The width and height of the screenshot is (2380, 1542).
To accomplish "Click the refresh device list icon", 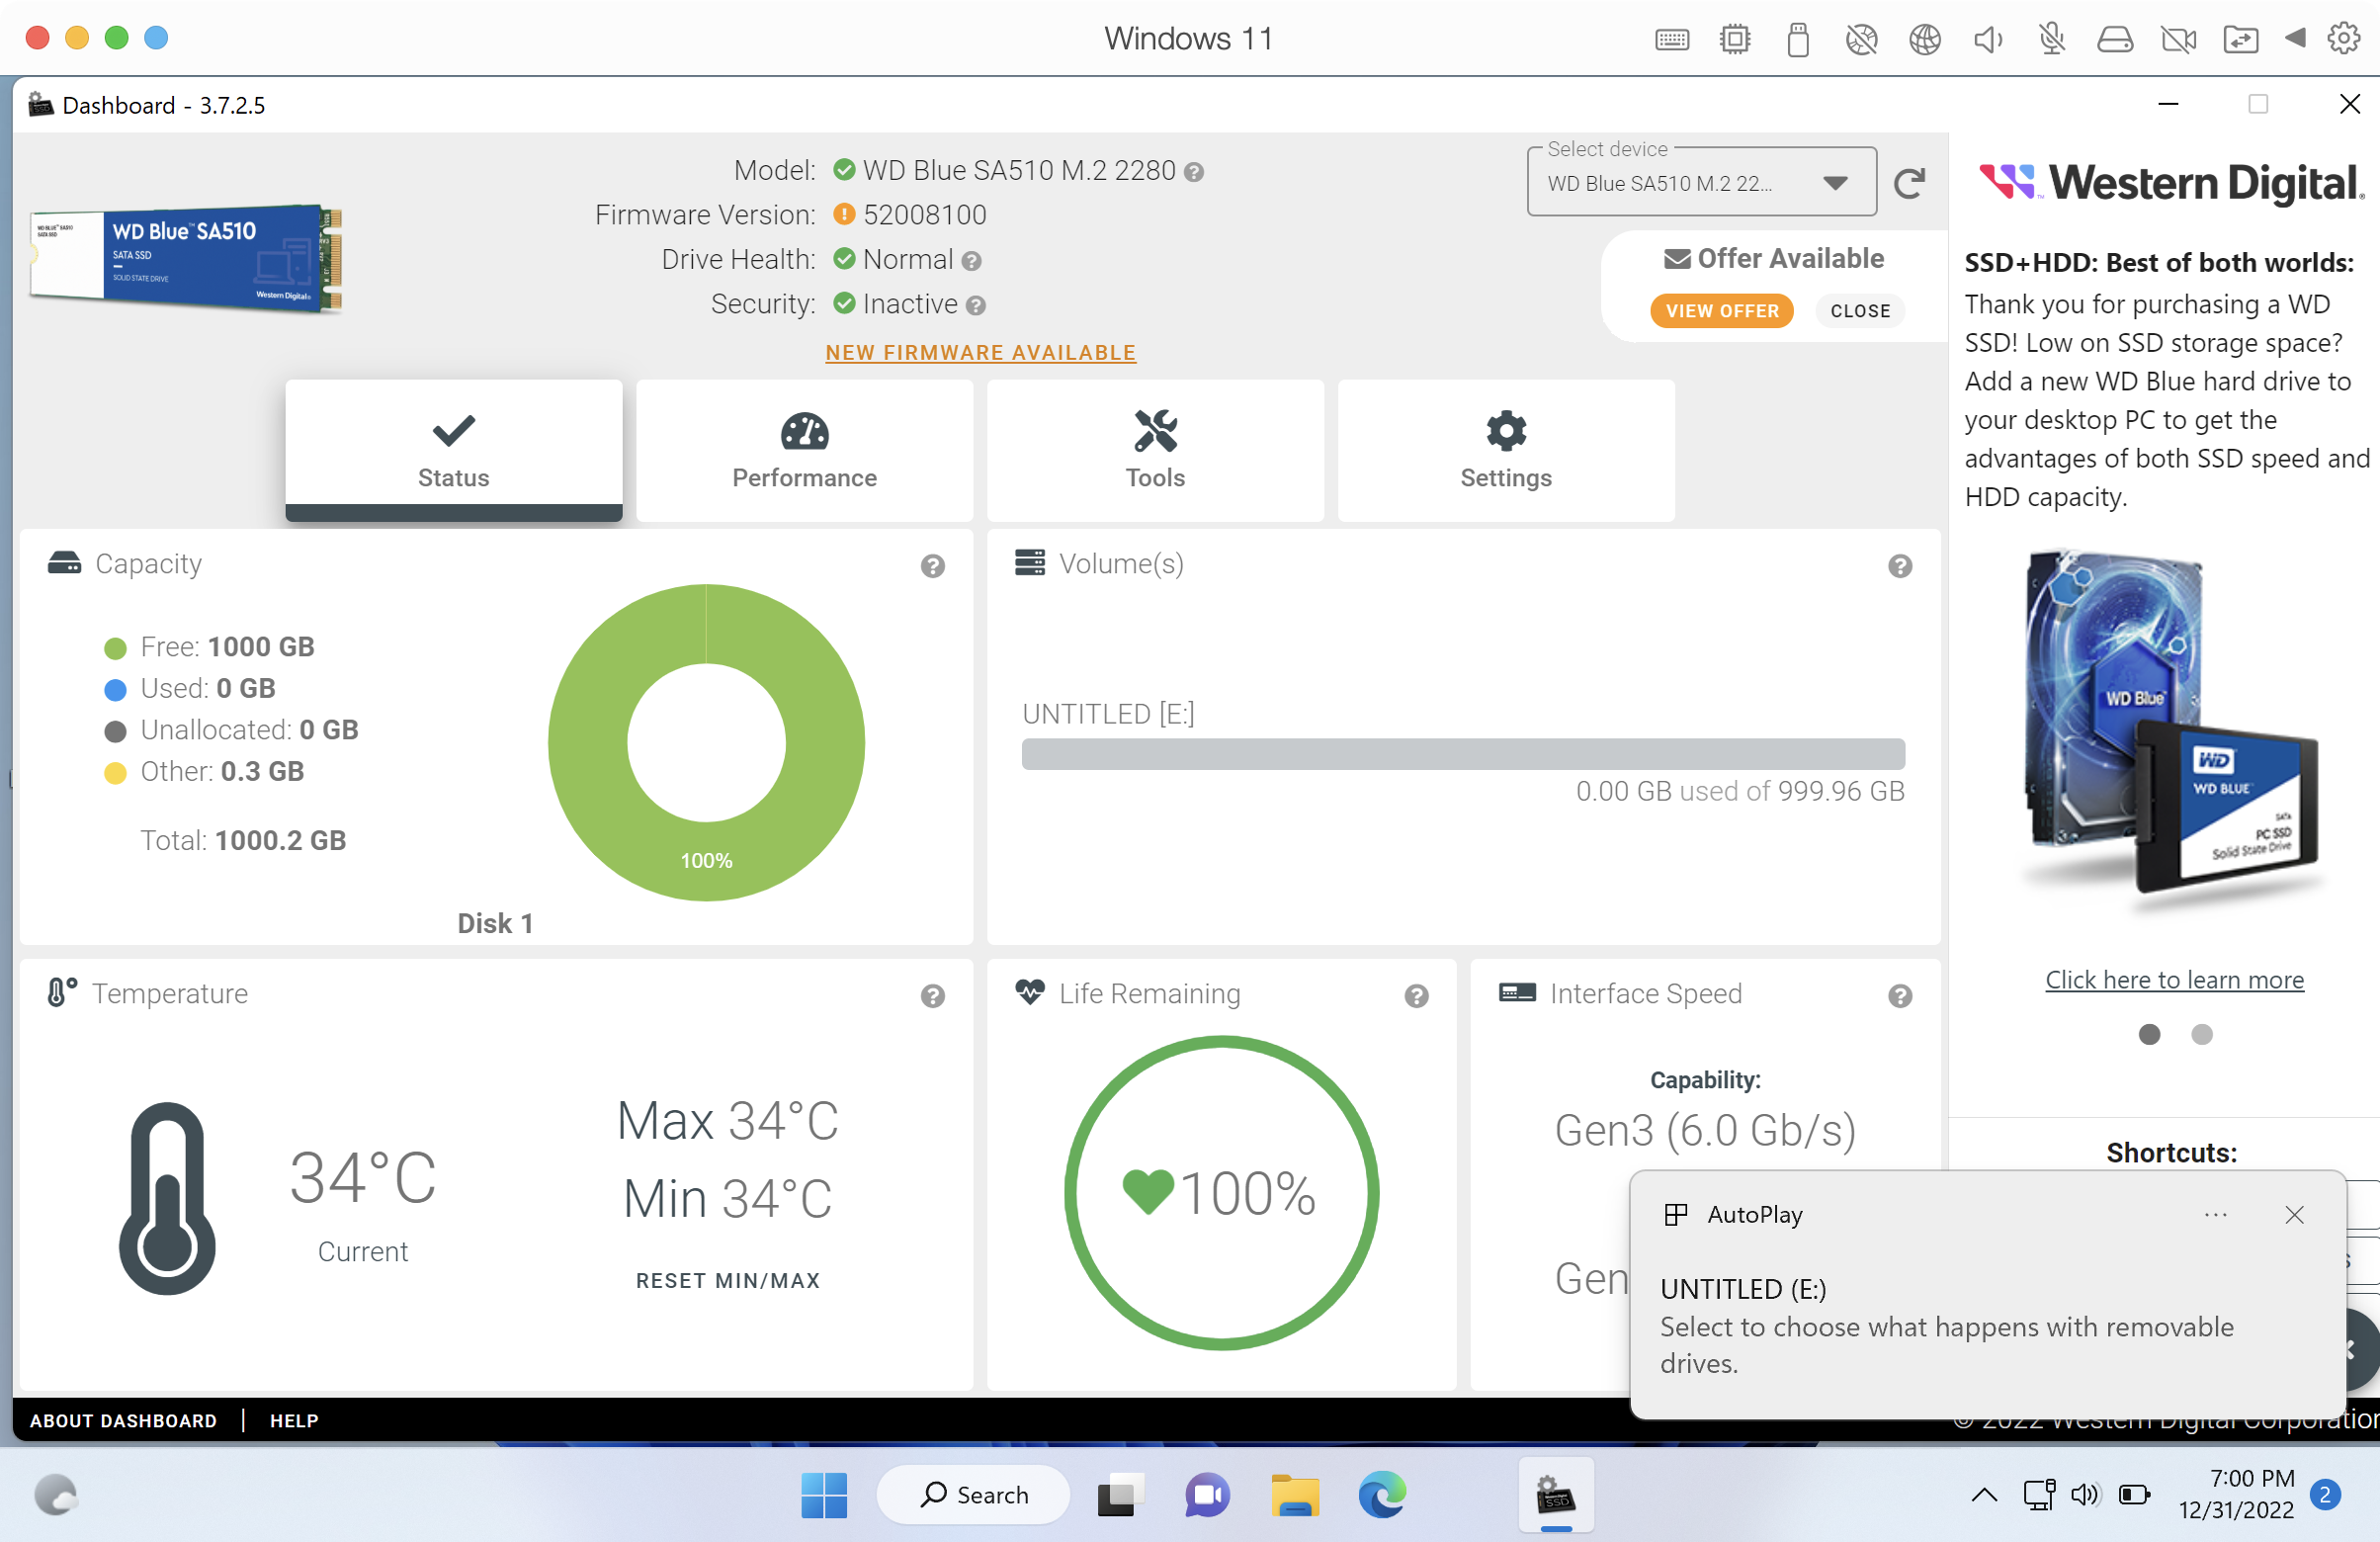I will point(1909,183).
